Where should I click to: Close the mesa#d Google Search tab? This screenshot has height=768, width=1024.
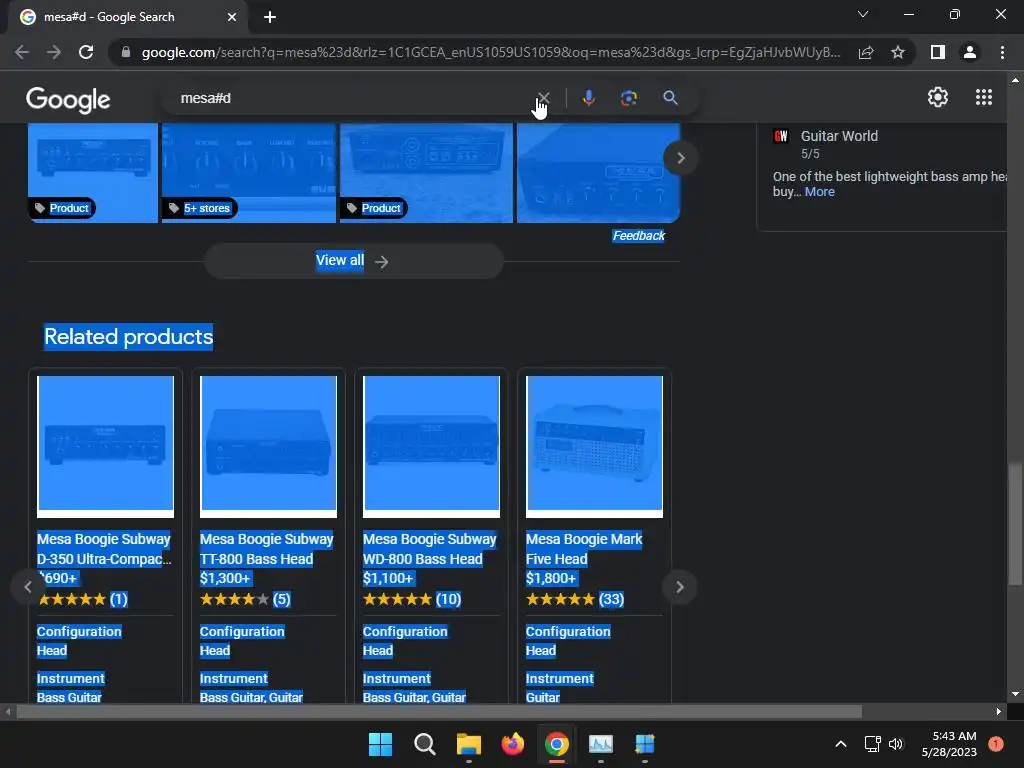[232, 17]
